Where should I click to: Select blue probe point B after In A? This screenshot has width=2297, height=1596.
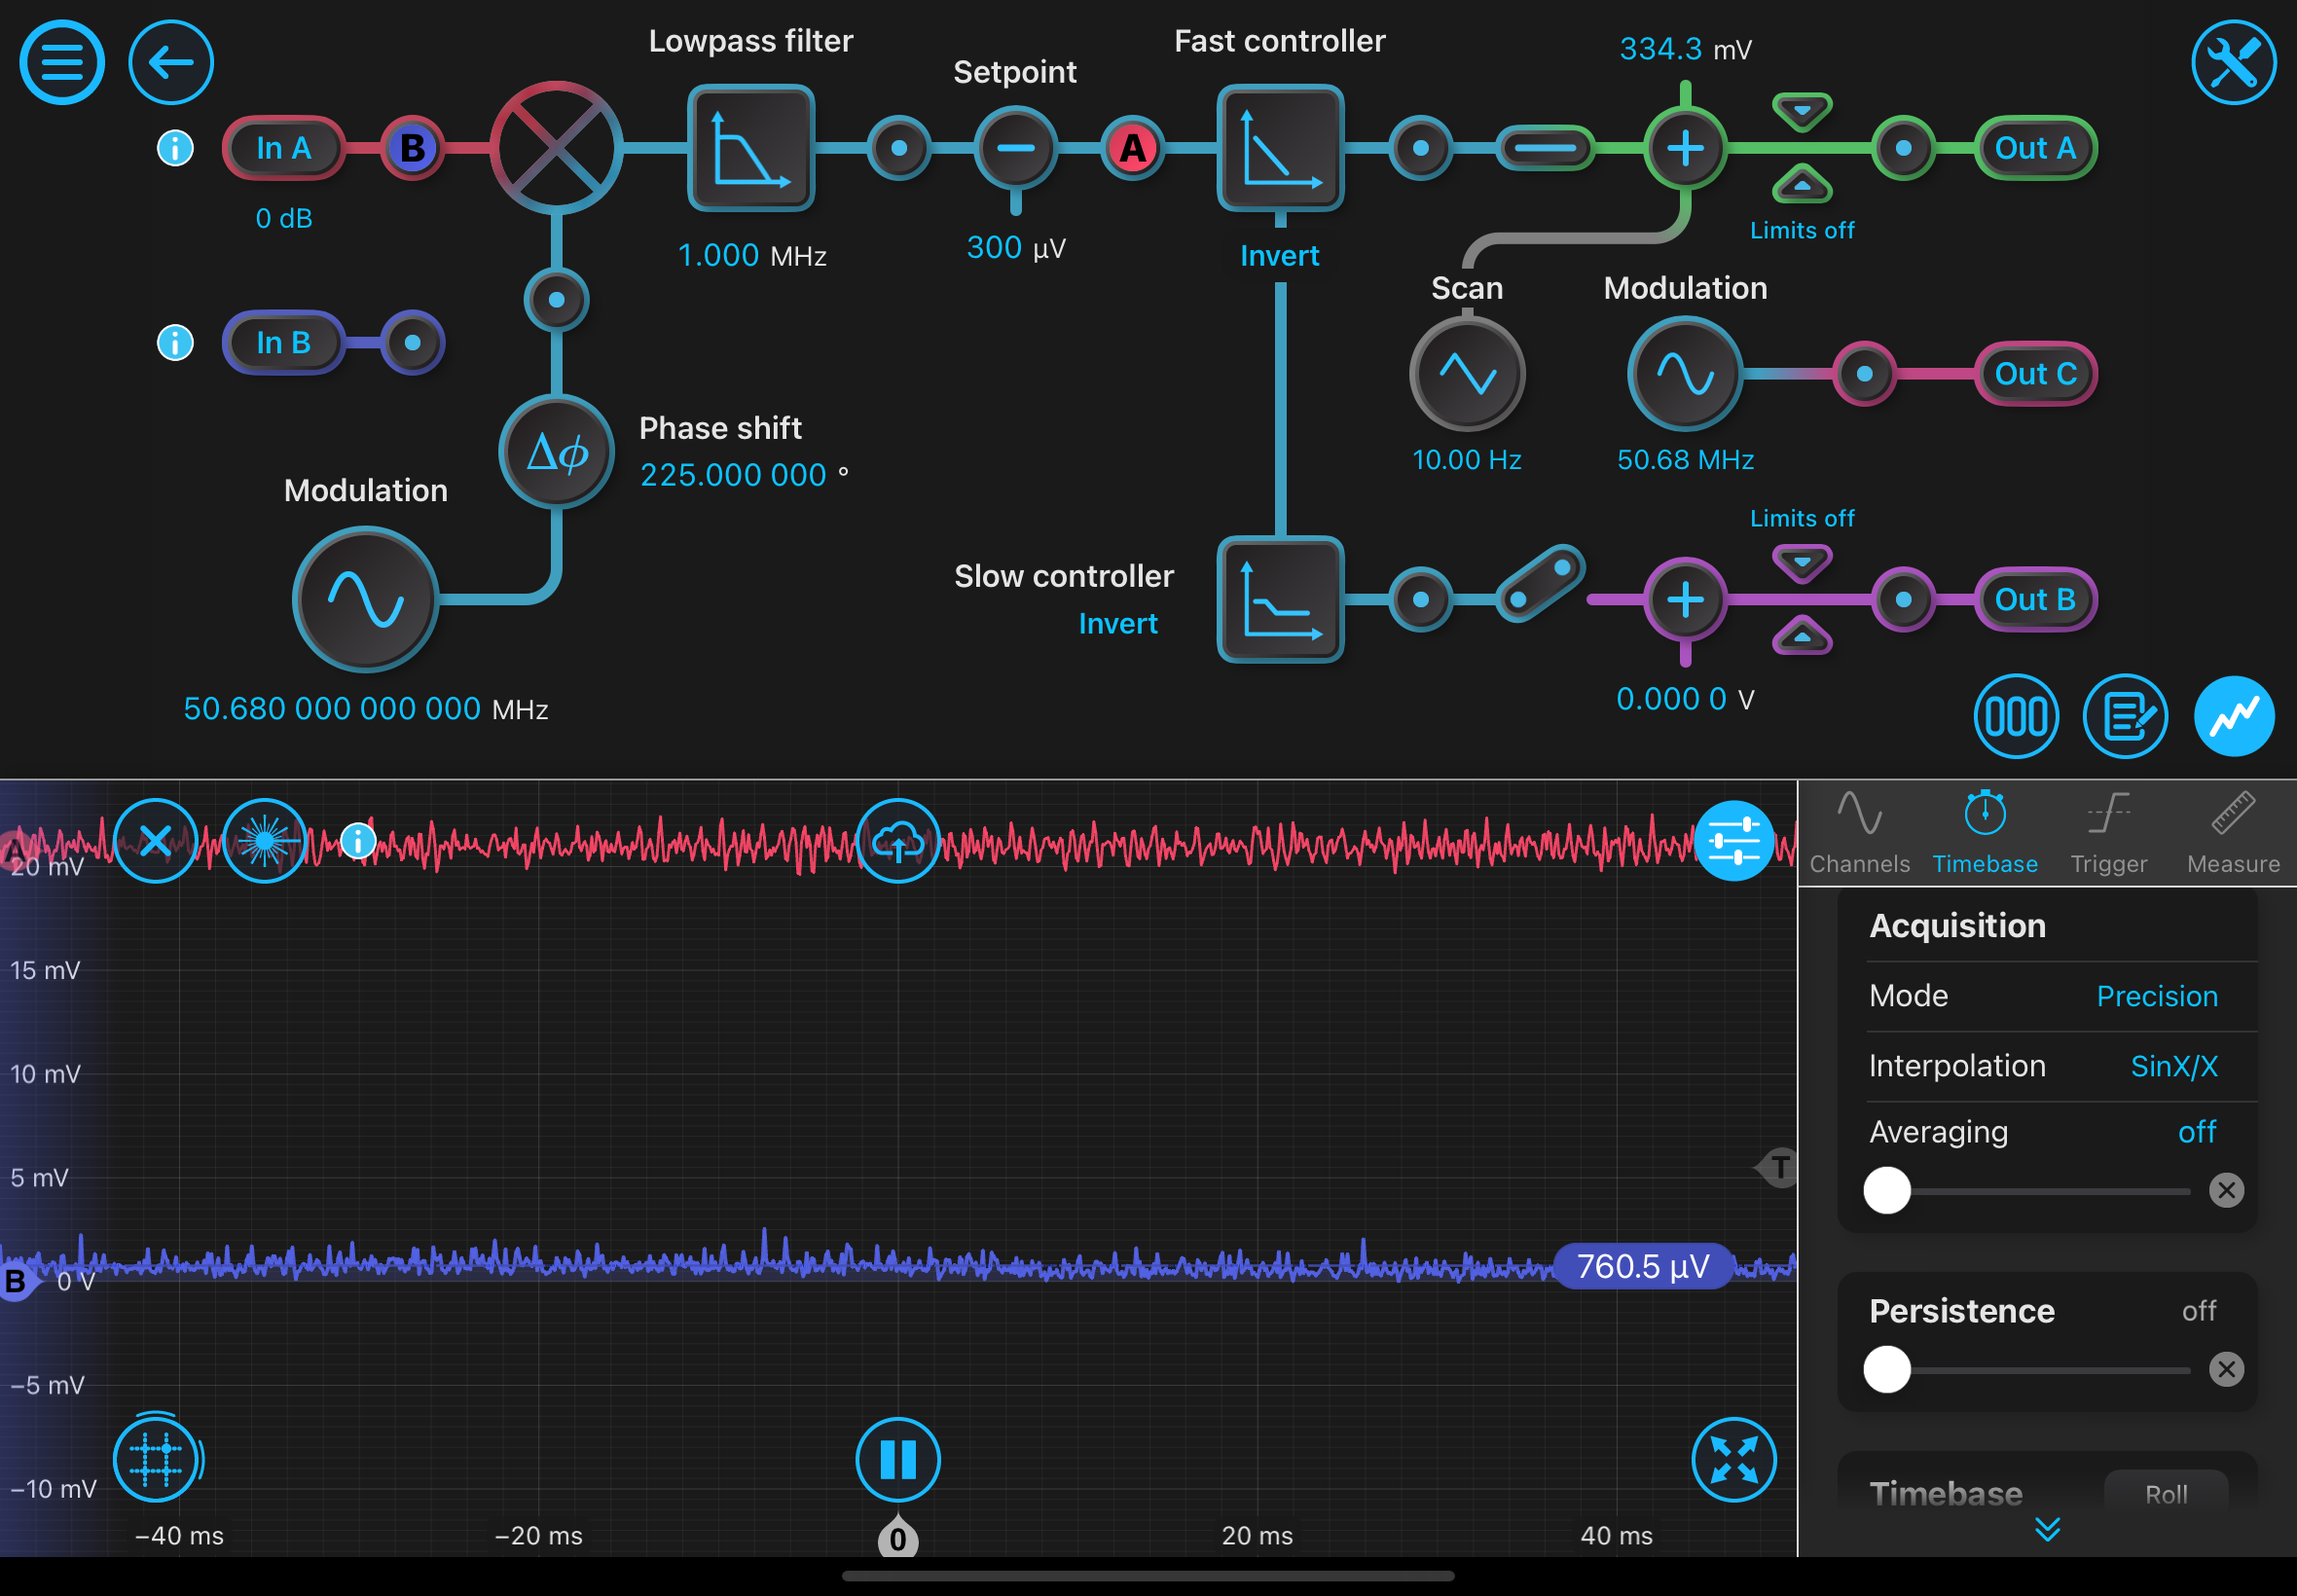click(412, 148)
